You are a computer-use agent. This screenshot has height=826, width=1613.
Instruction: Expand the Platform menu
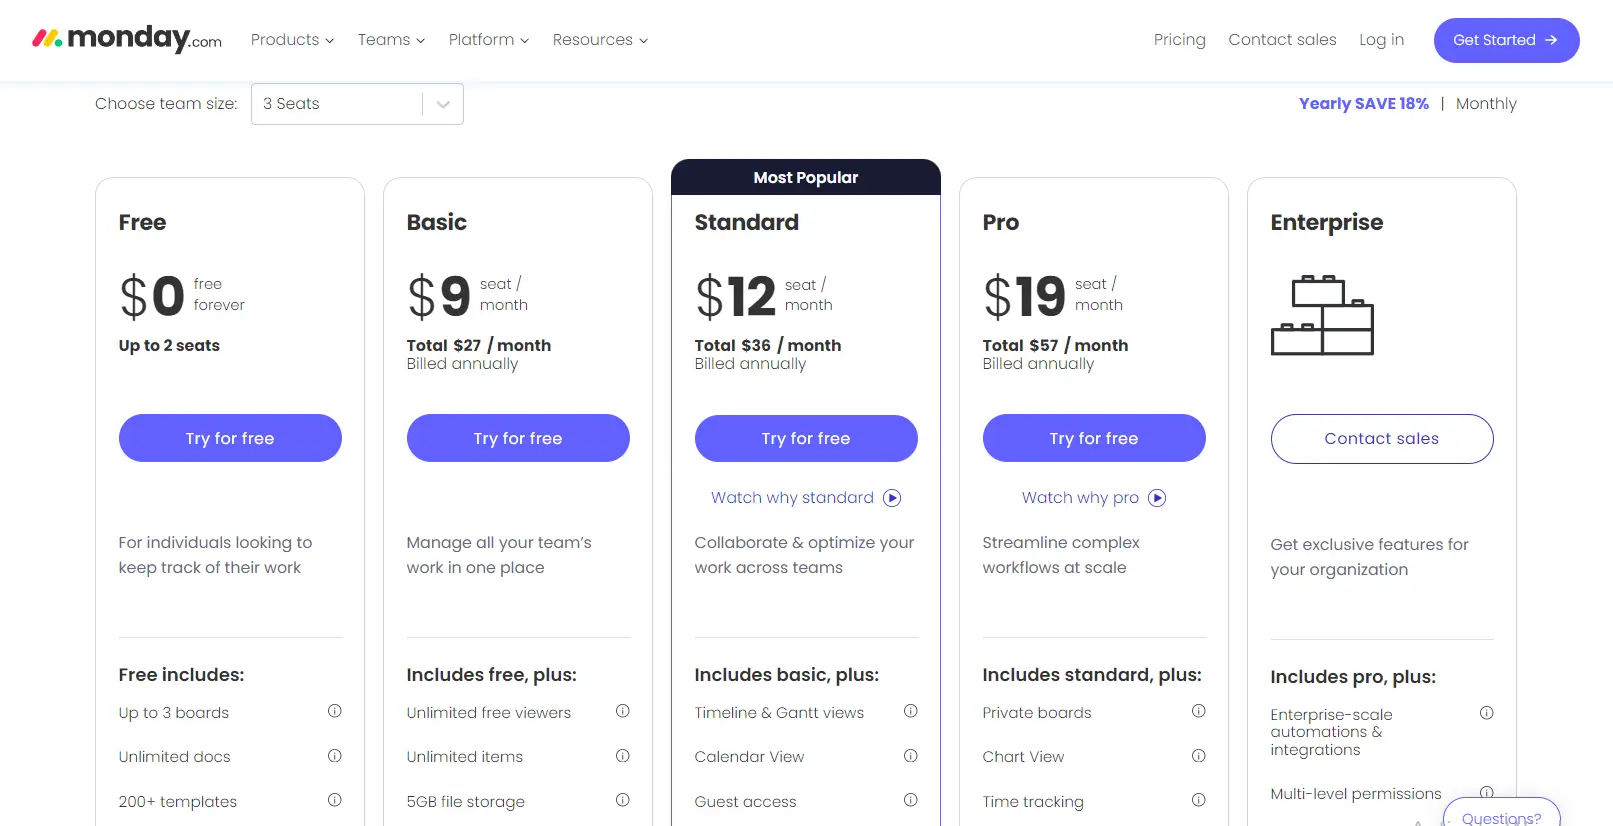tap(488, 40)
